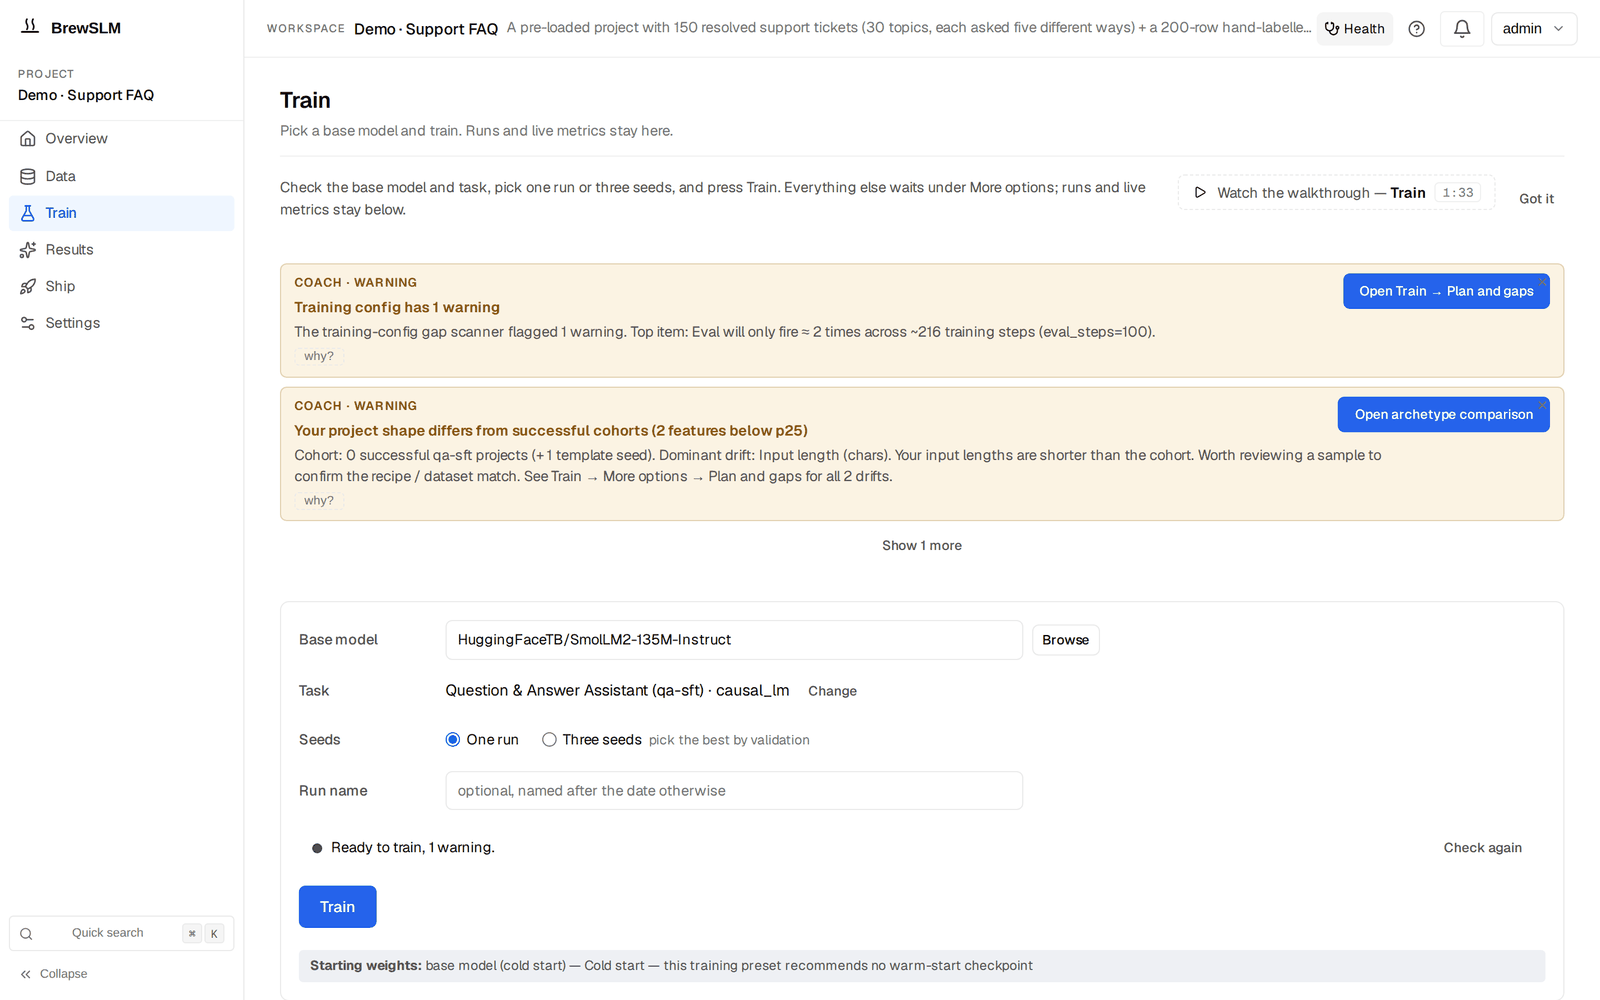Image resolution: width=1600 pixels, height=1000 pixels.
Task: Click the Demo · Support FAQ workspace title
Action: click(x=426, y=29)
